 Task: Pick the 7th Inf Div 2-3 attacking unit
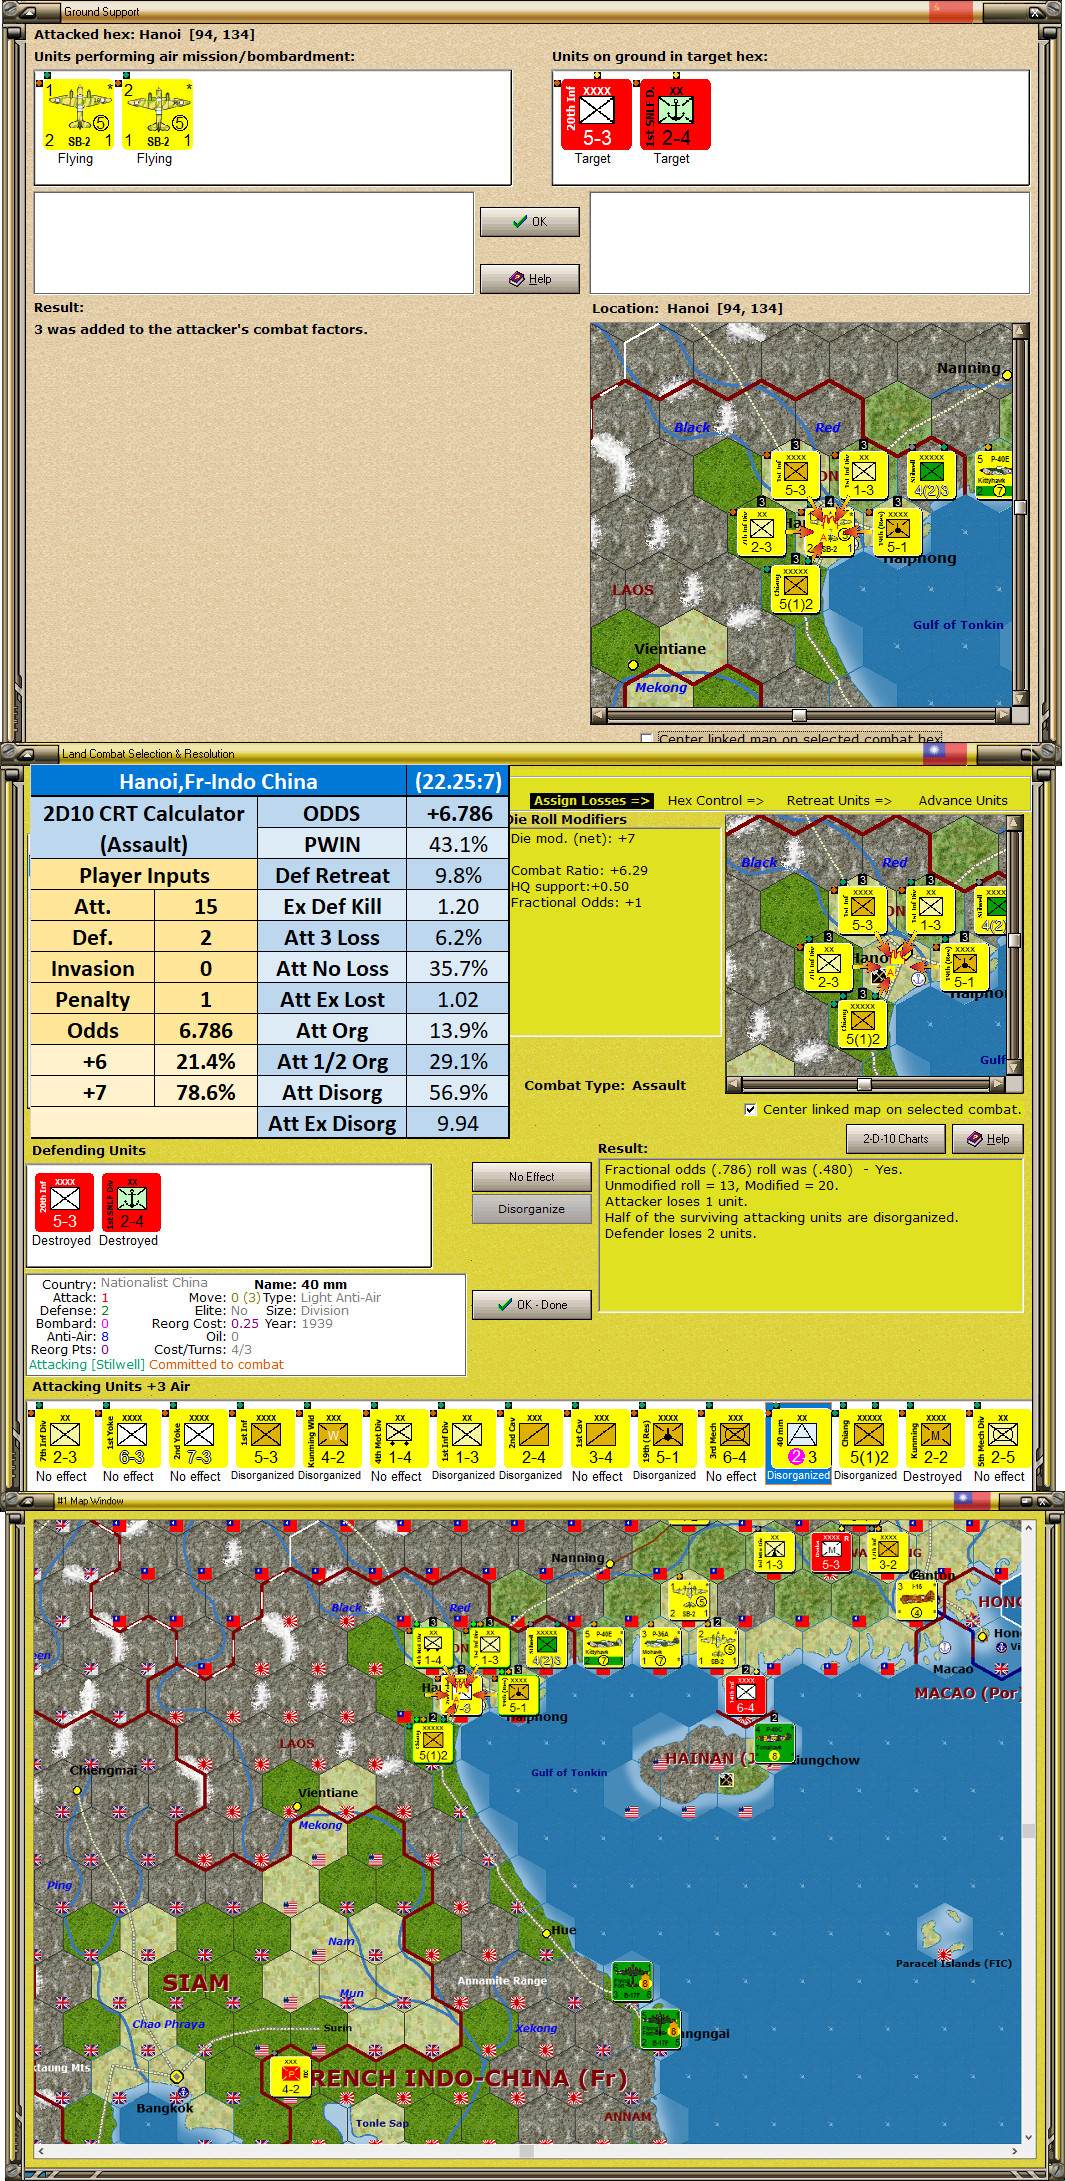click(x=64, y=1439)
